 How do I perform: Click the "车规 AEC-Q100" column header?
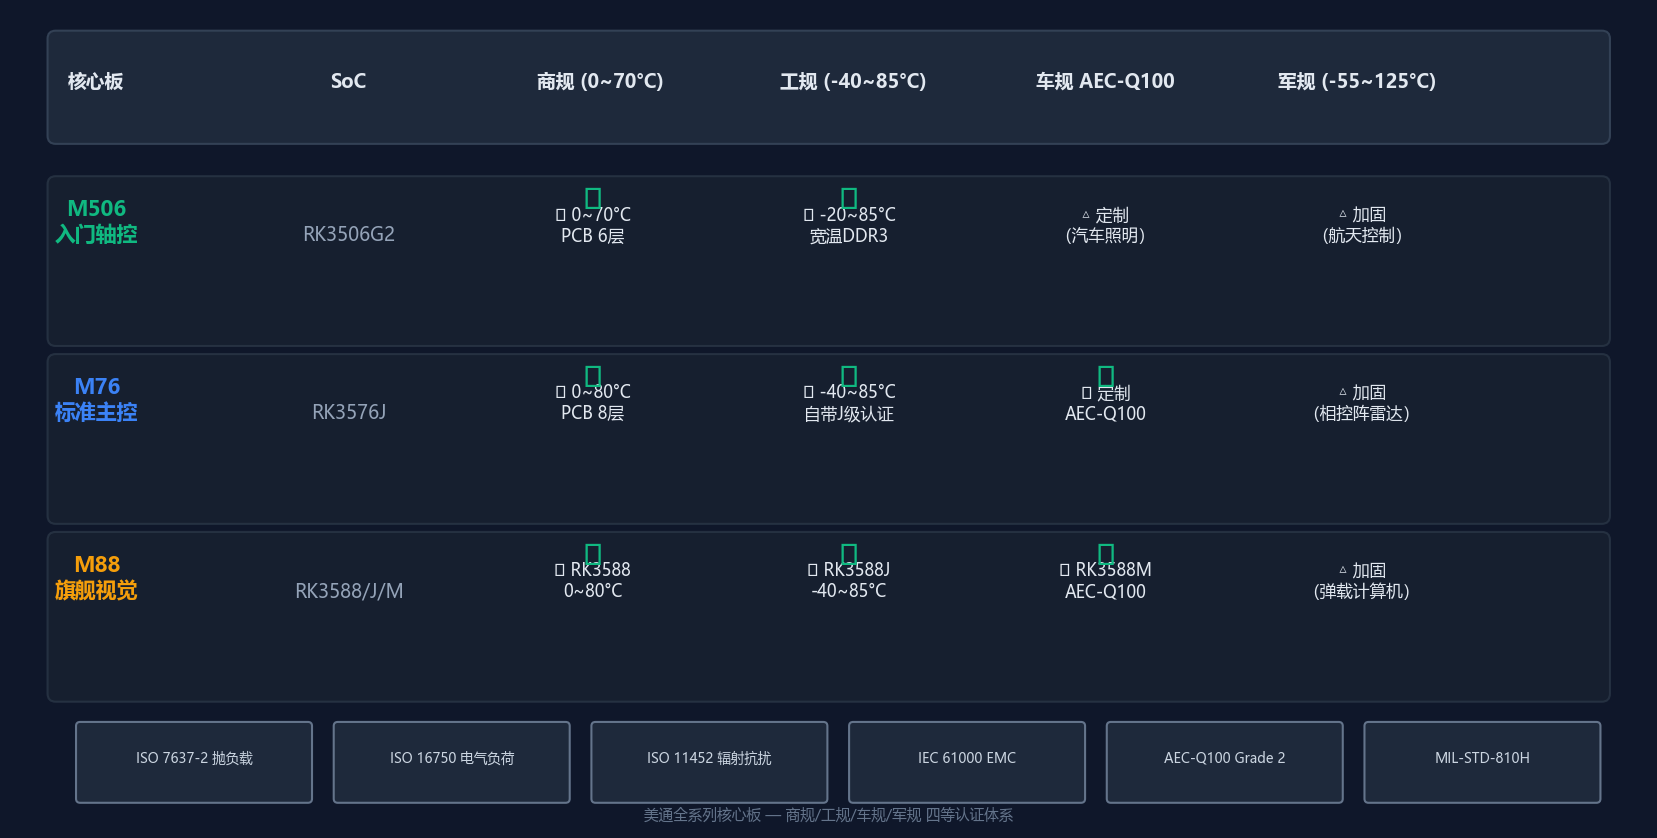pyautogui.click(x=1105, y=81)
